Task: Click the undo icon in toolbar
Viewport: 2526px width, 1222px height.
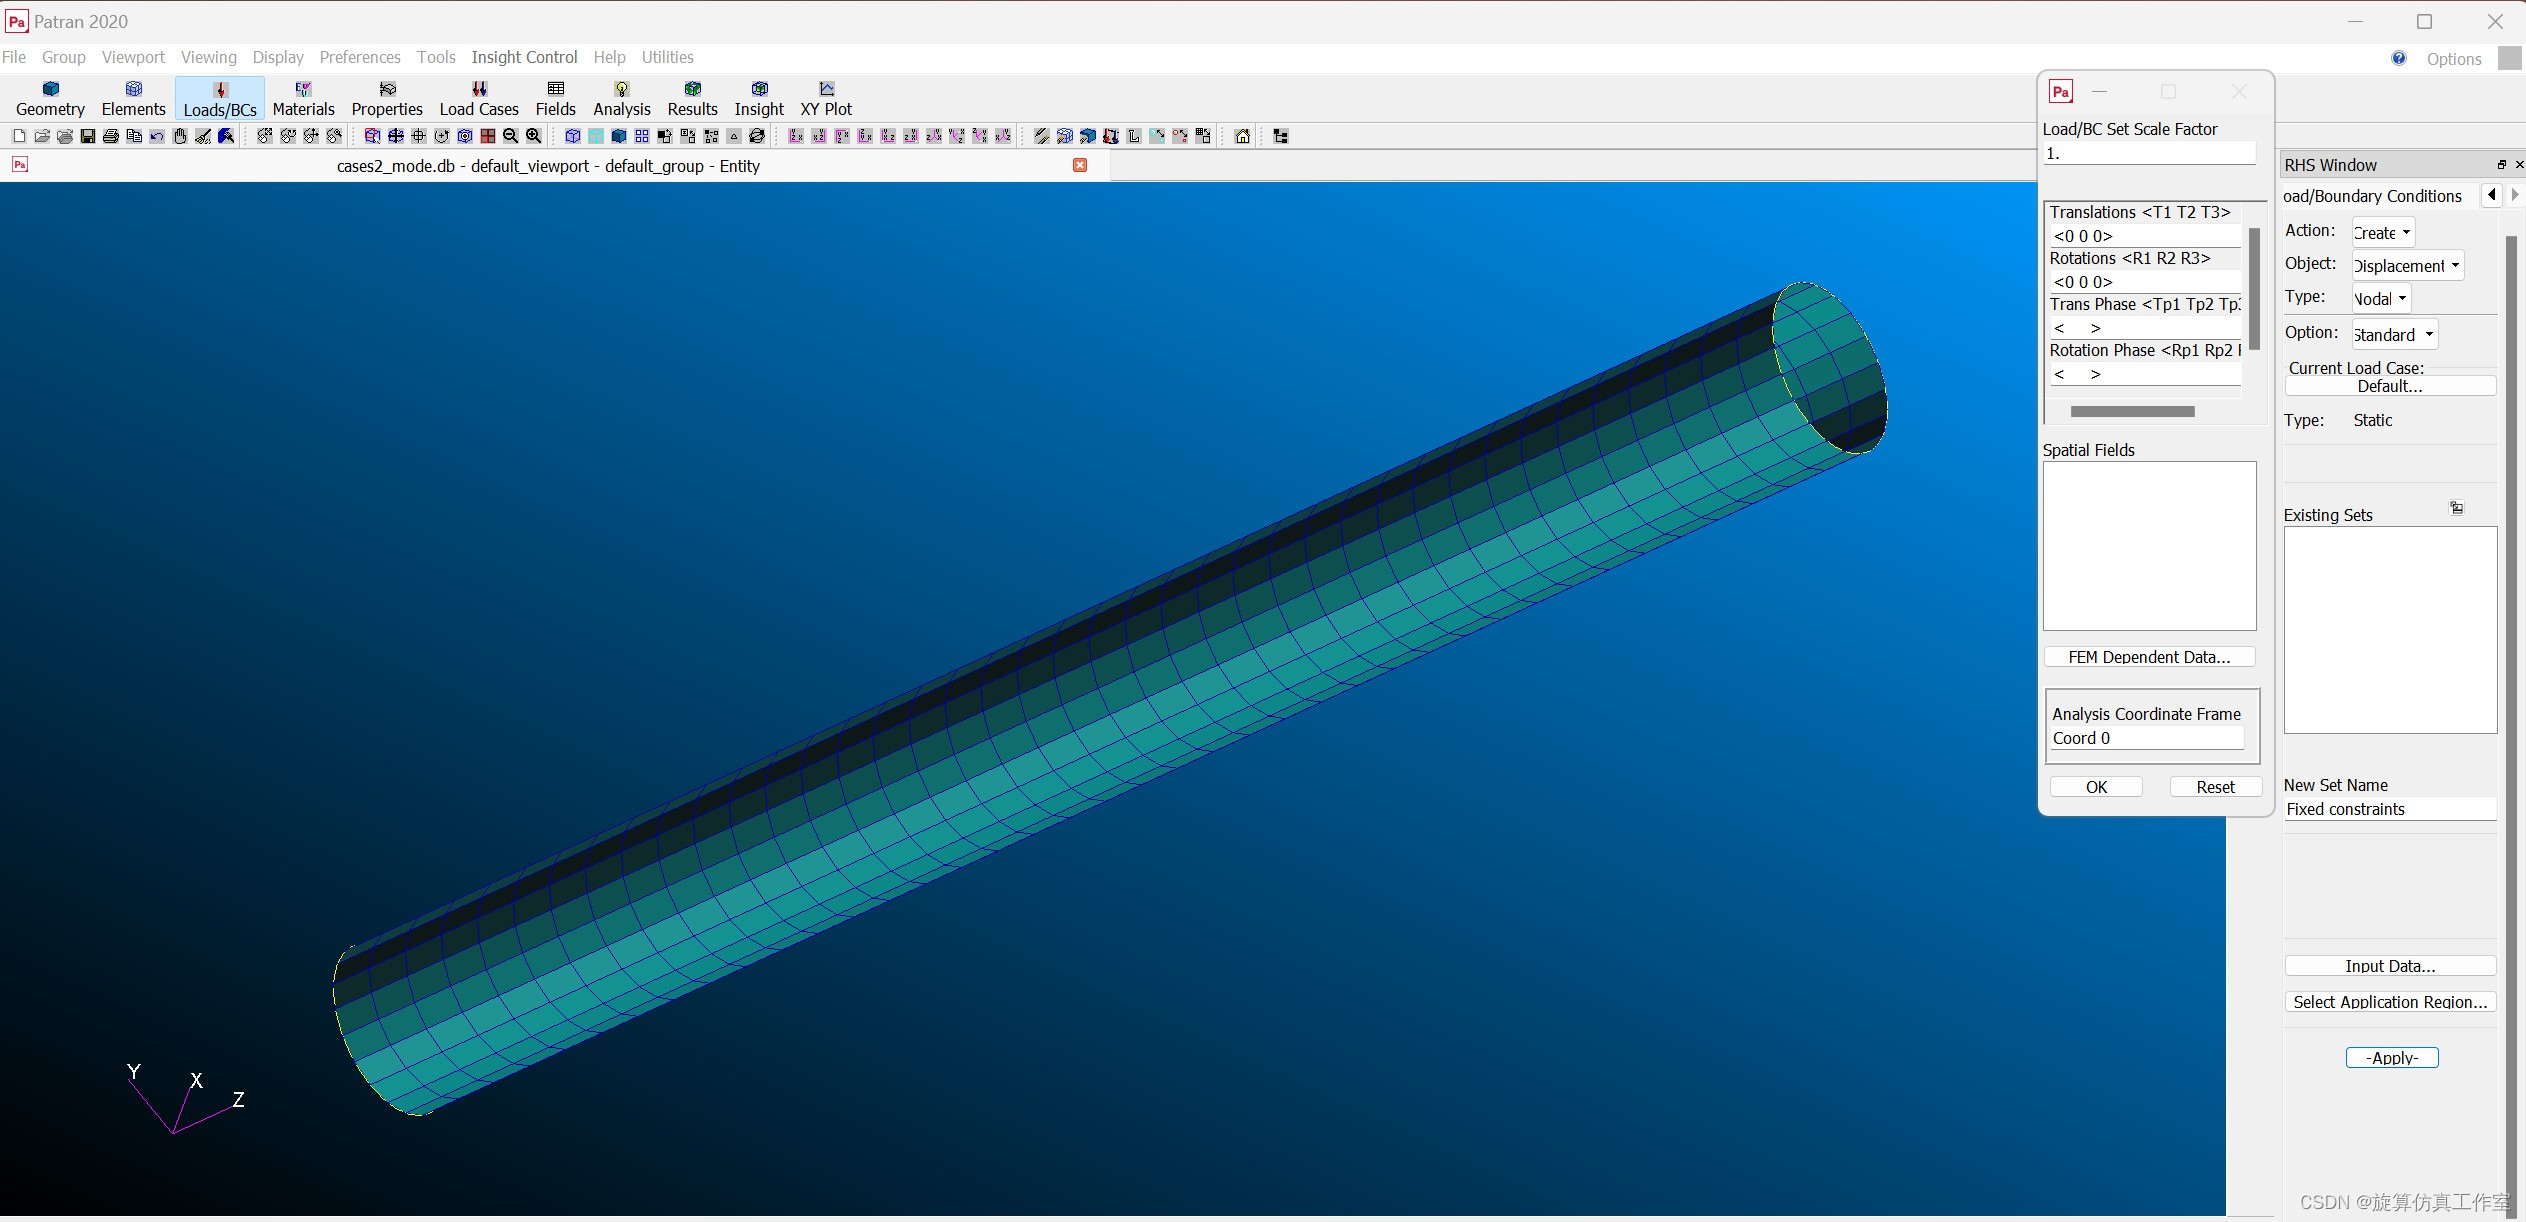Action: tap(157, 136)
